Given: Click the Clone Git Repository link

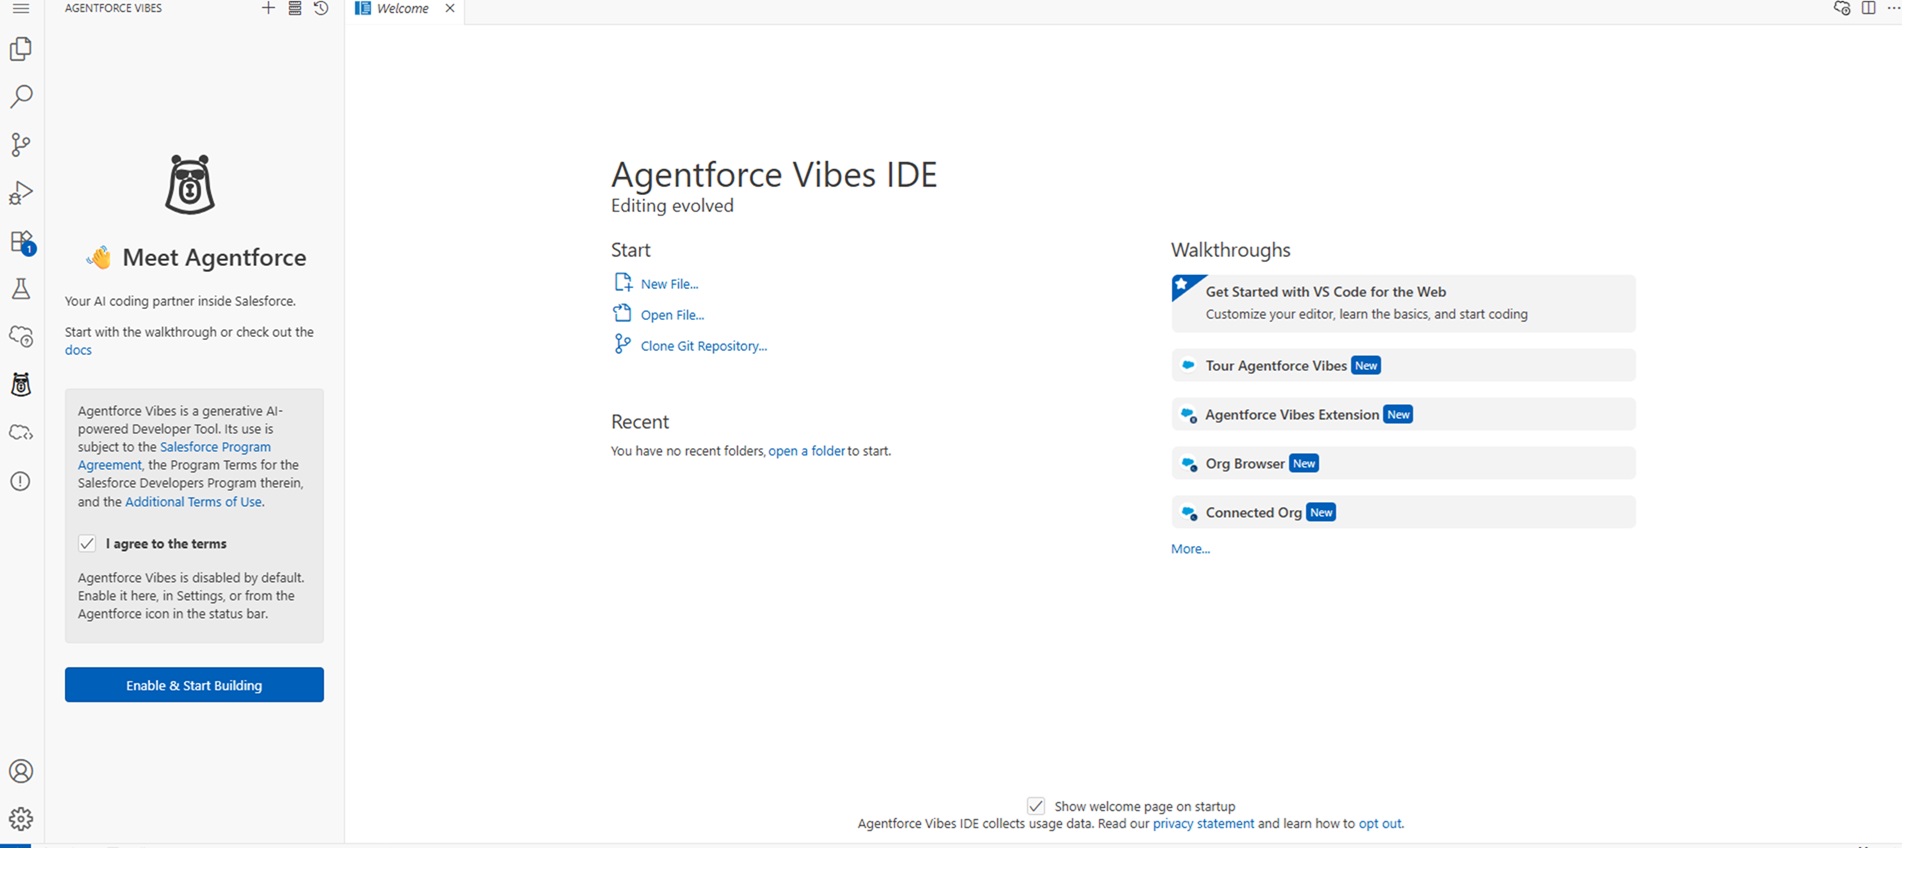Looking at the screenshot, I should click(x=703, y=346).
